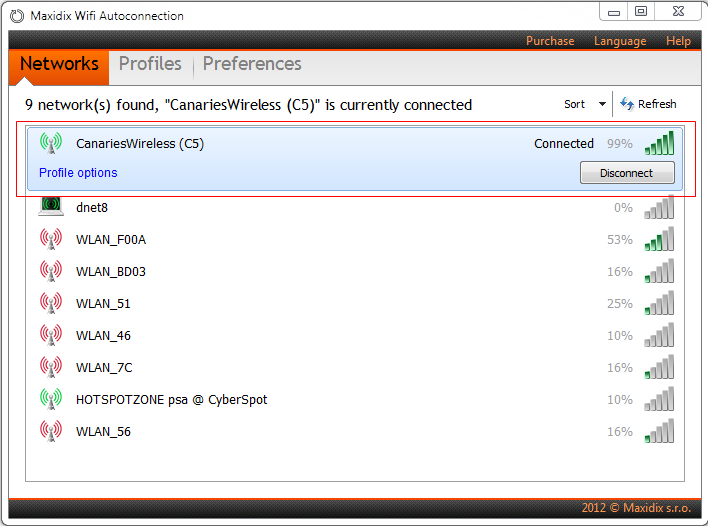Click the Connected status text

(x=564, y=144)
